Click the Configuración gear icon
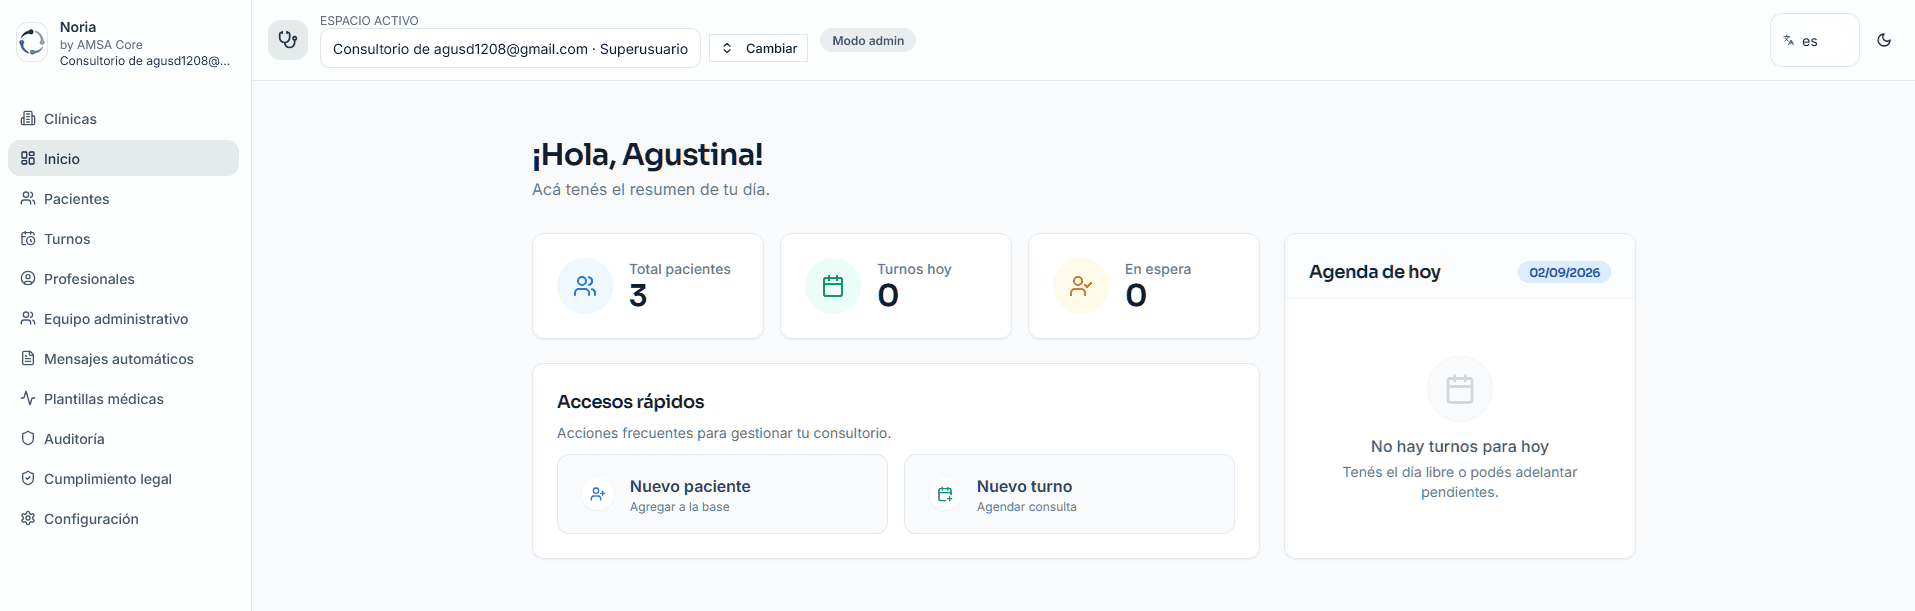 [x=28, y=518]
